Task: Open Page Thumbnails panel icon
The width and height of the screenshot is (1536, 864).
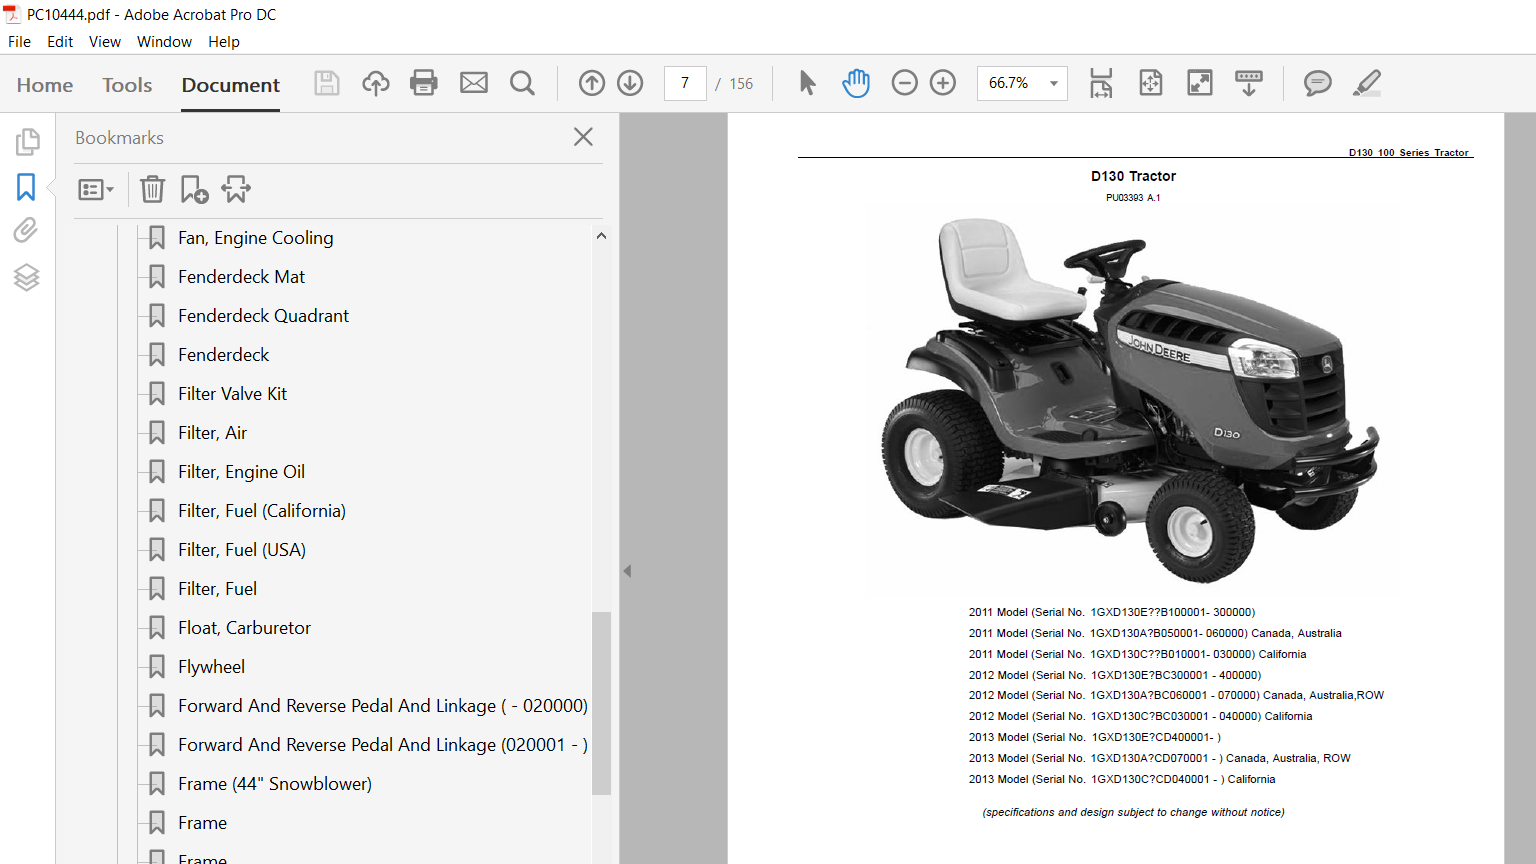Action: [x=27, y=142]
